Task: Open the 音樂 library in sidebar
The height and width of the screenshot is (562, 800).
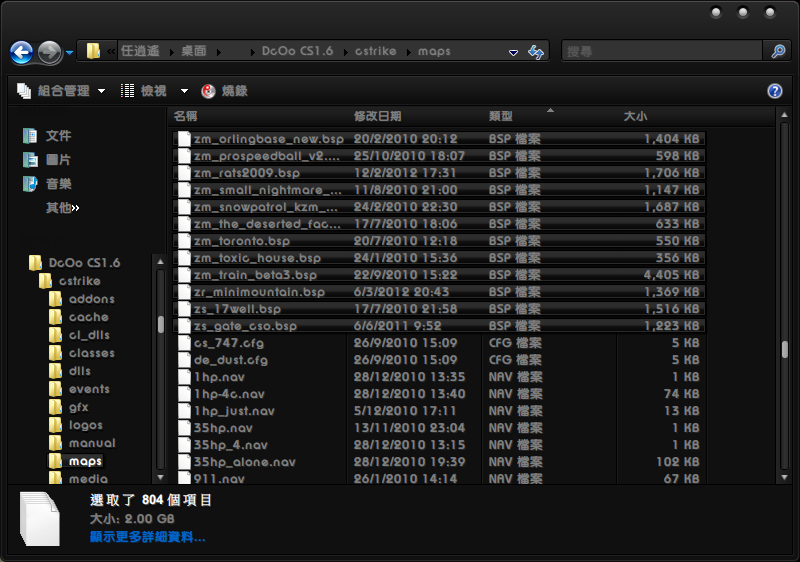Action: click(x=58, y=184)
